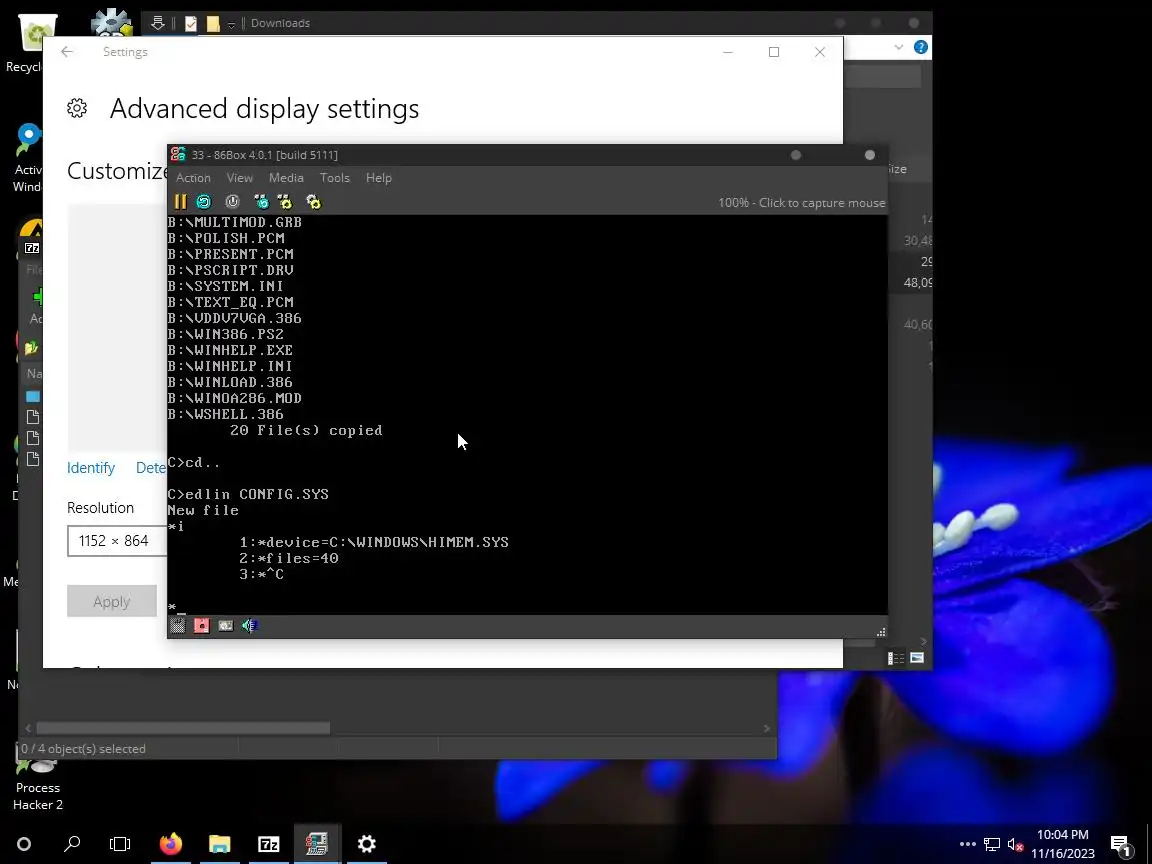Open Task View on taskbar
Viewport: 1152px width, 864px height.
[120, 844]
